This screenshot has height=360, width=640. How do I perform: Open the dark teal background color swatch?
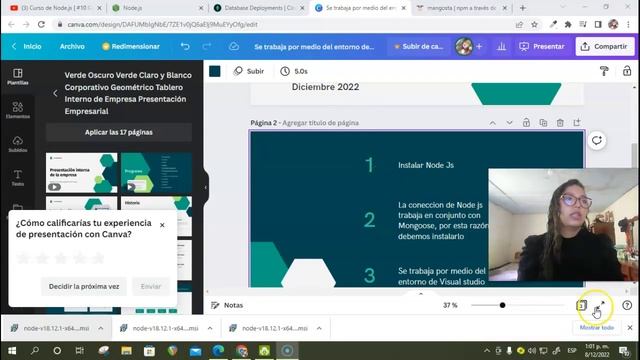[215, 71]
